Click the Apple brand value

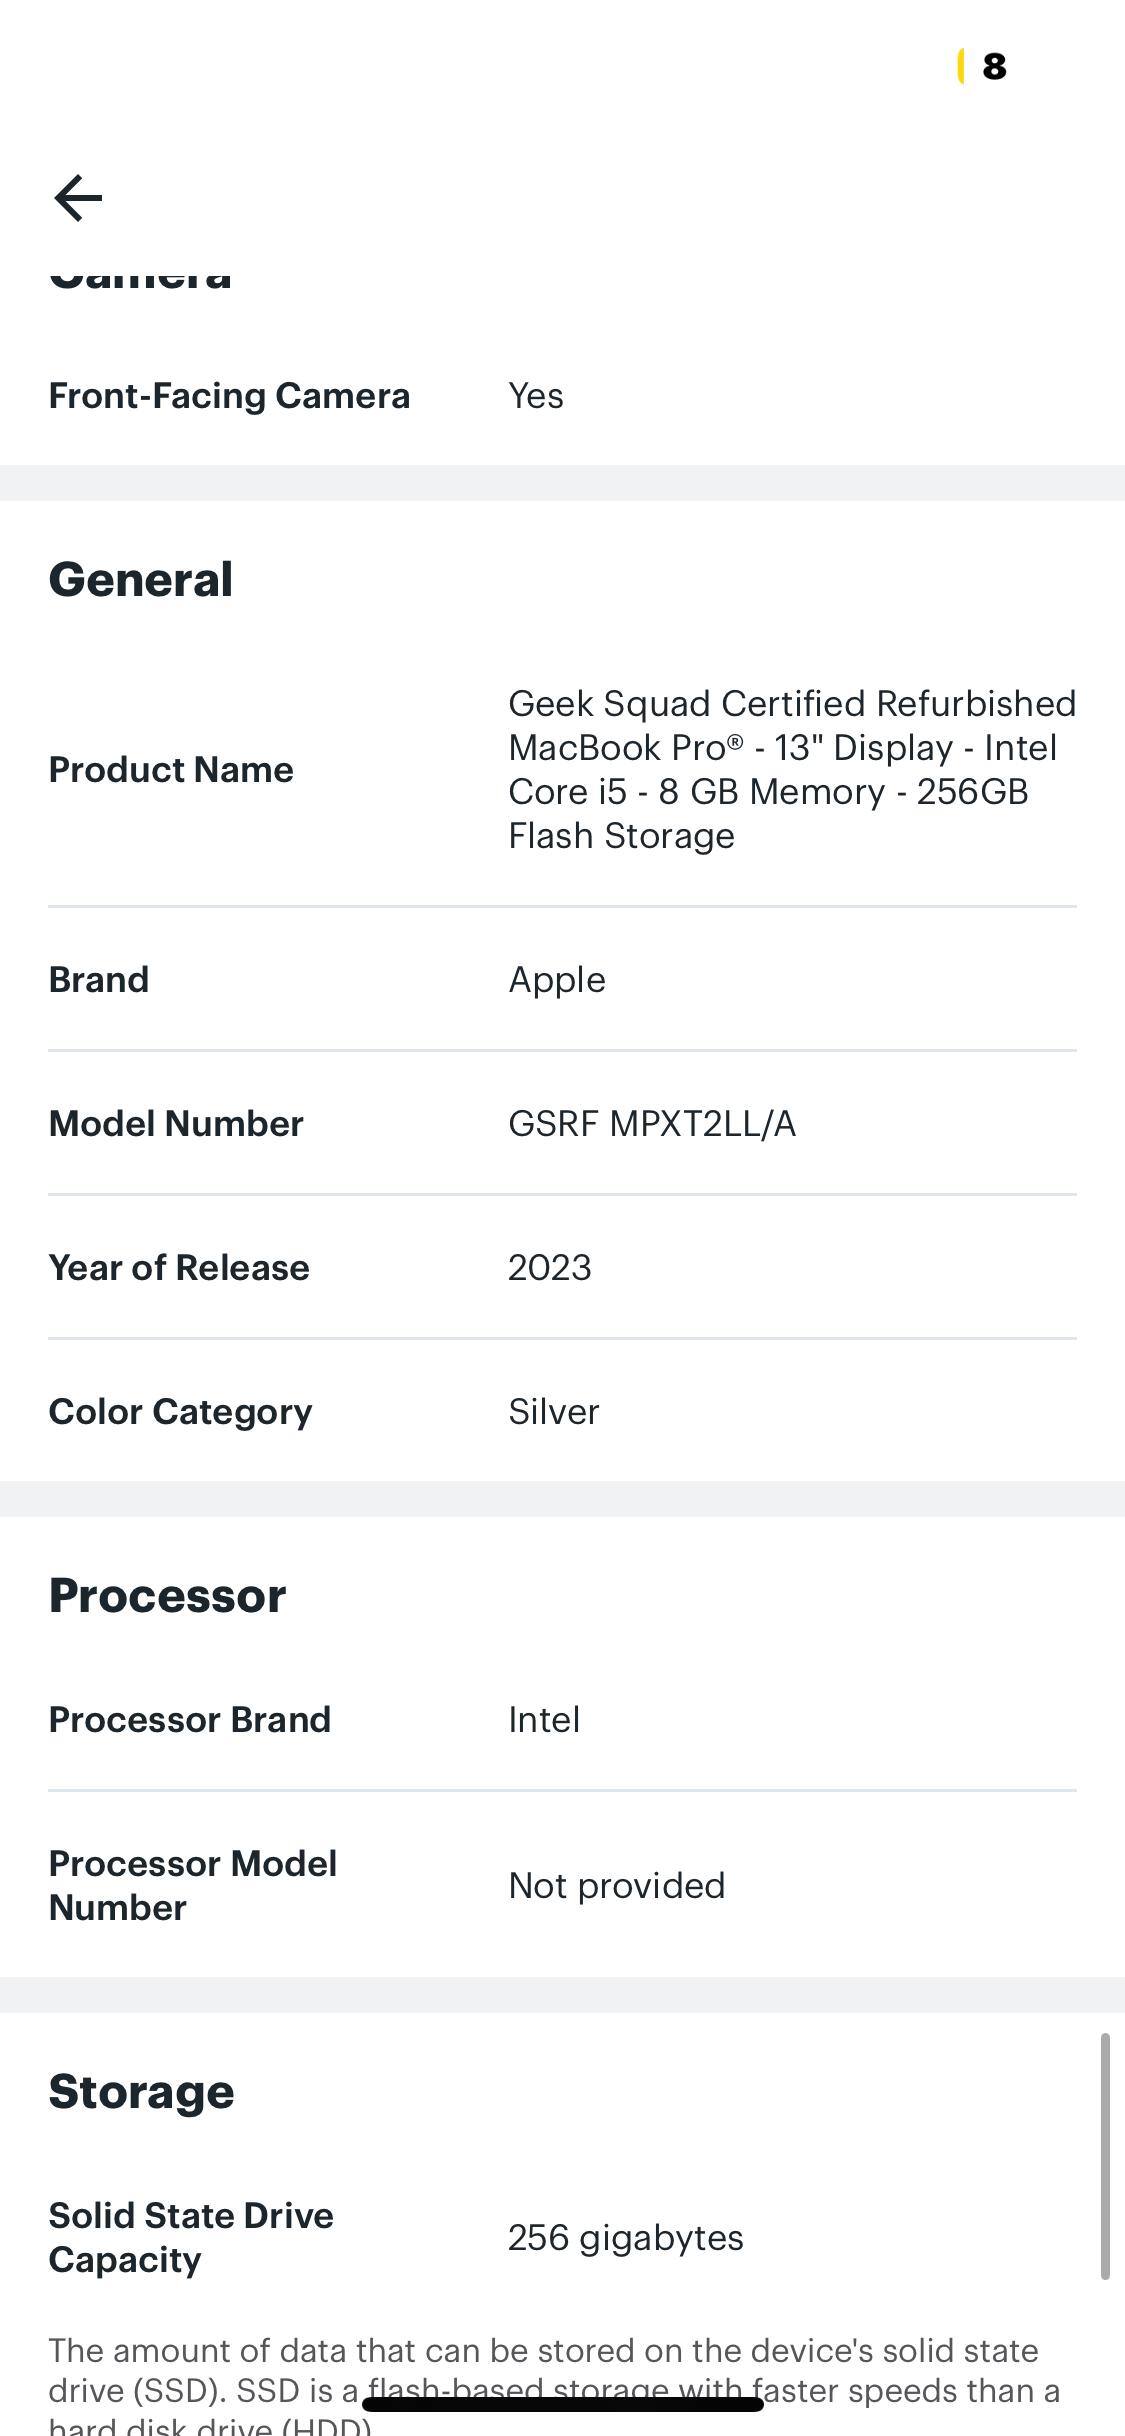coord(557,980)
